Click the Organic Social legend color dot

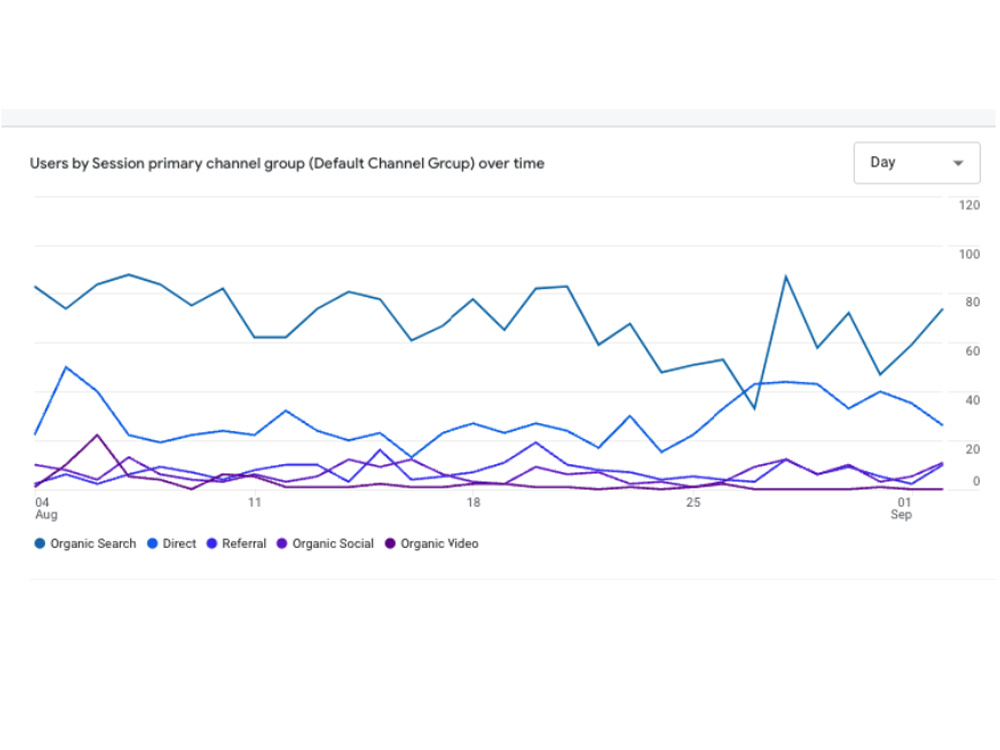[x=282, y=543]
